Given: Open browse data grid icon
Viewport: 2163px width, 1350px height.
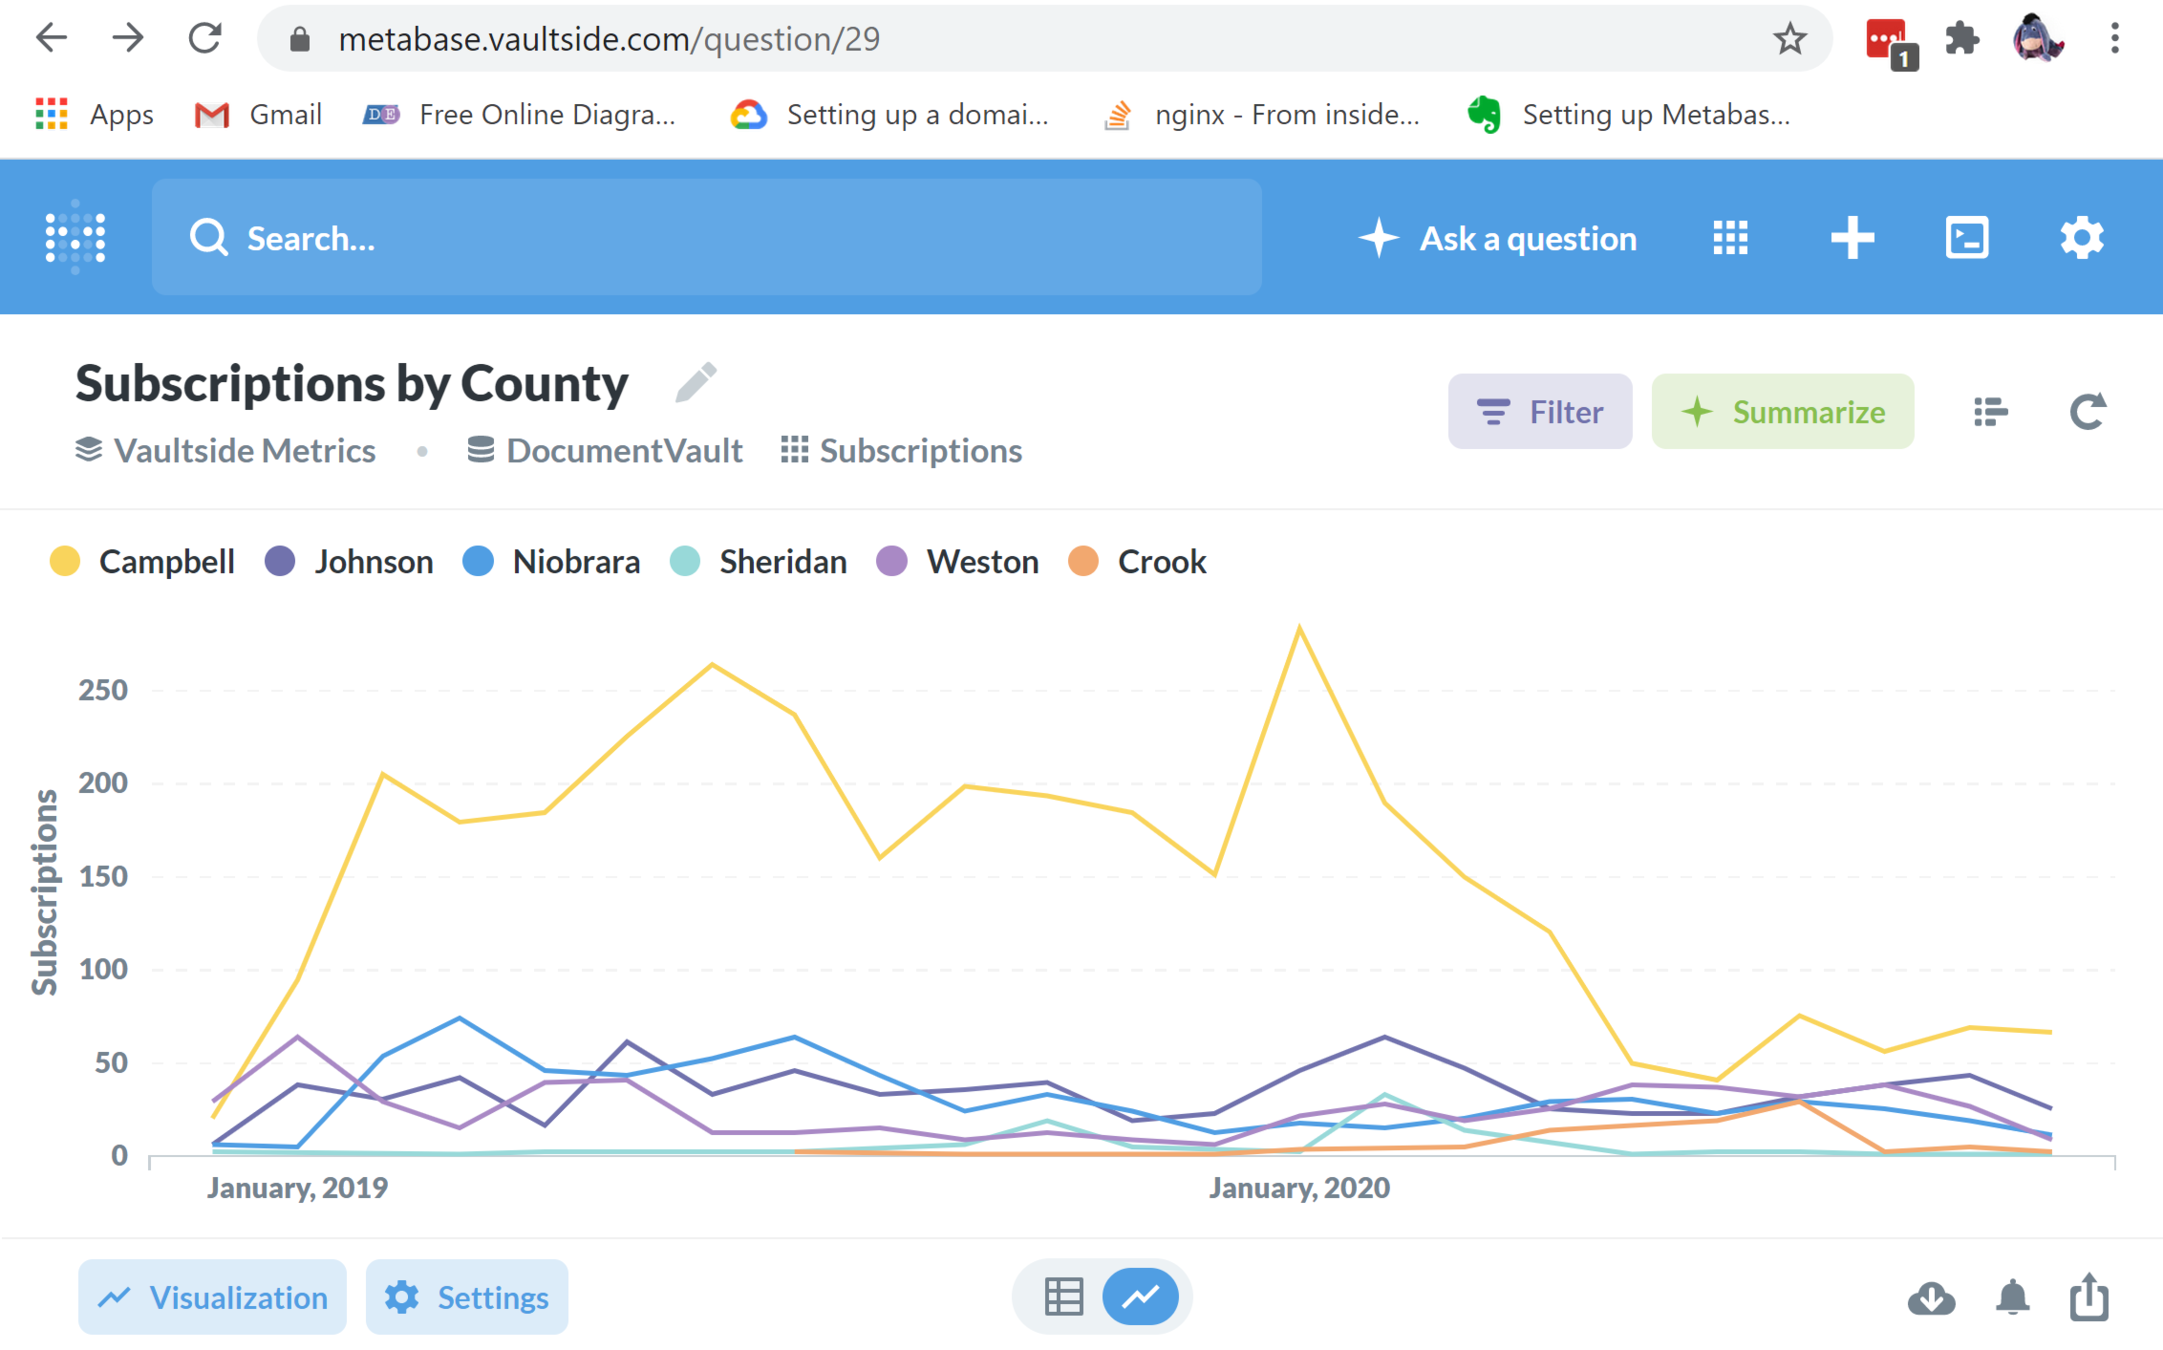Looking at the screenshot, I should [x=1730, y=238].
